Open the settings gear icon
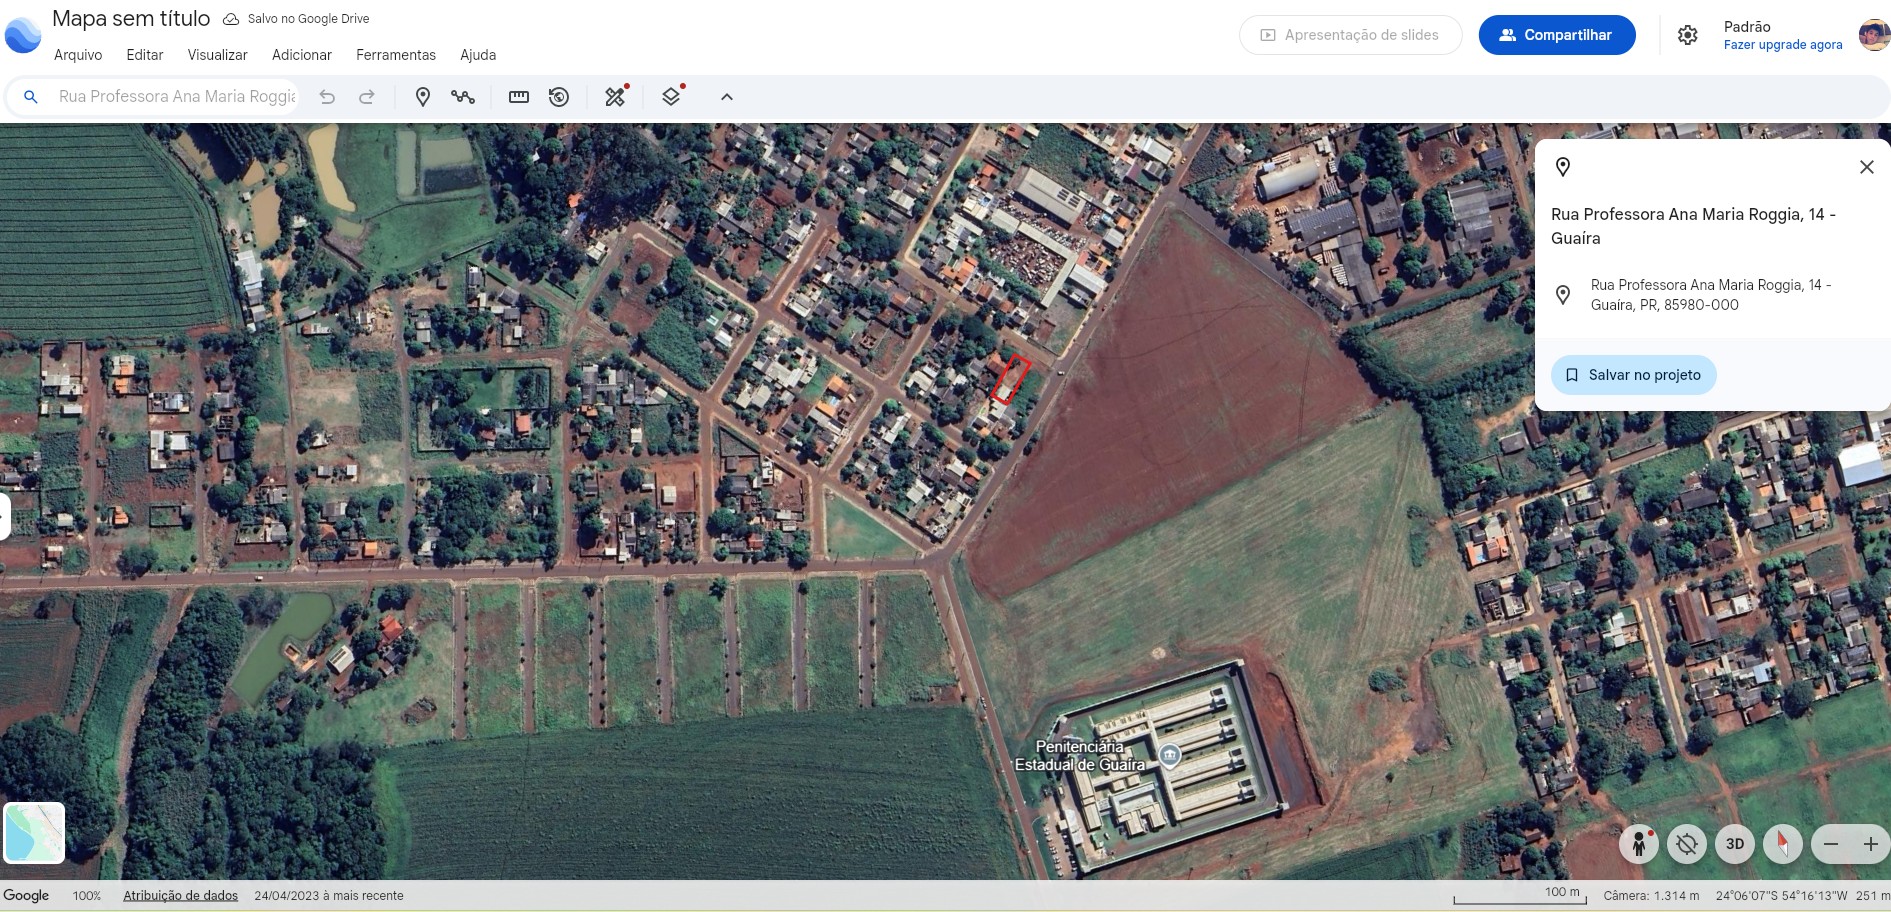Viewport: 1891px width, 912px height. coord(1687,35)
